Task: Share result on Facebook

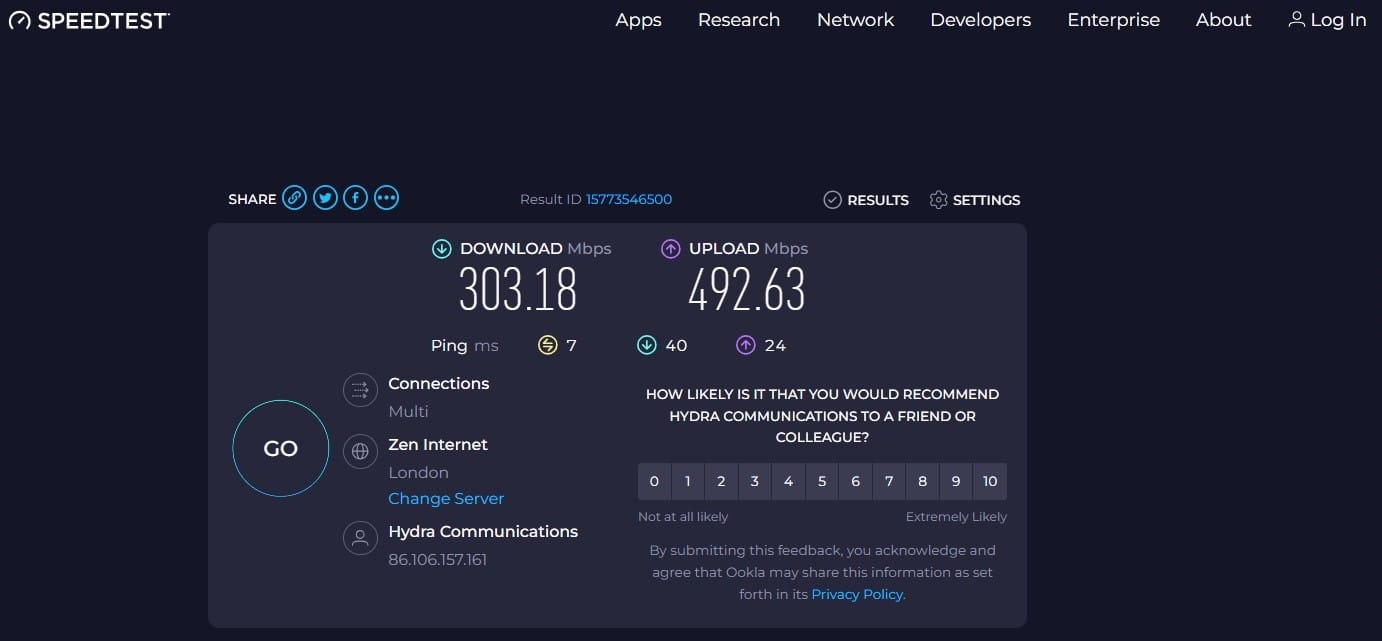Action: click(355, 198)
